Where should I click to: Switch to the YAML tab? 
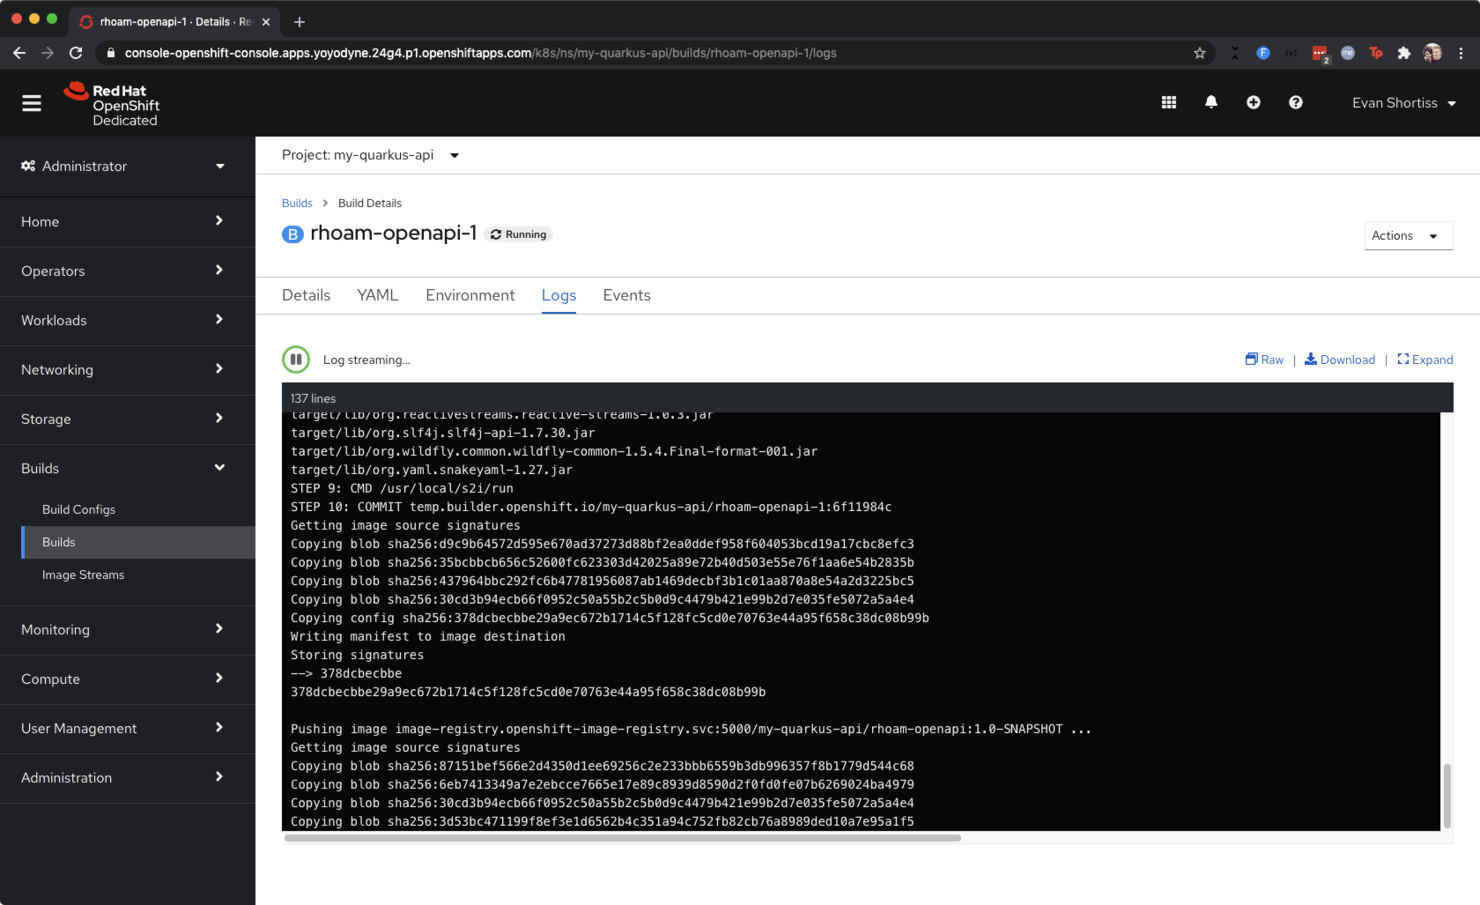click(377, 295)
